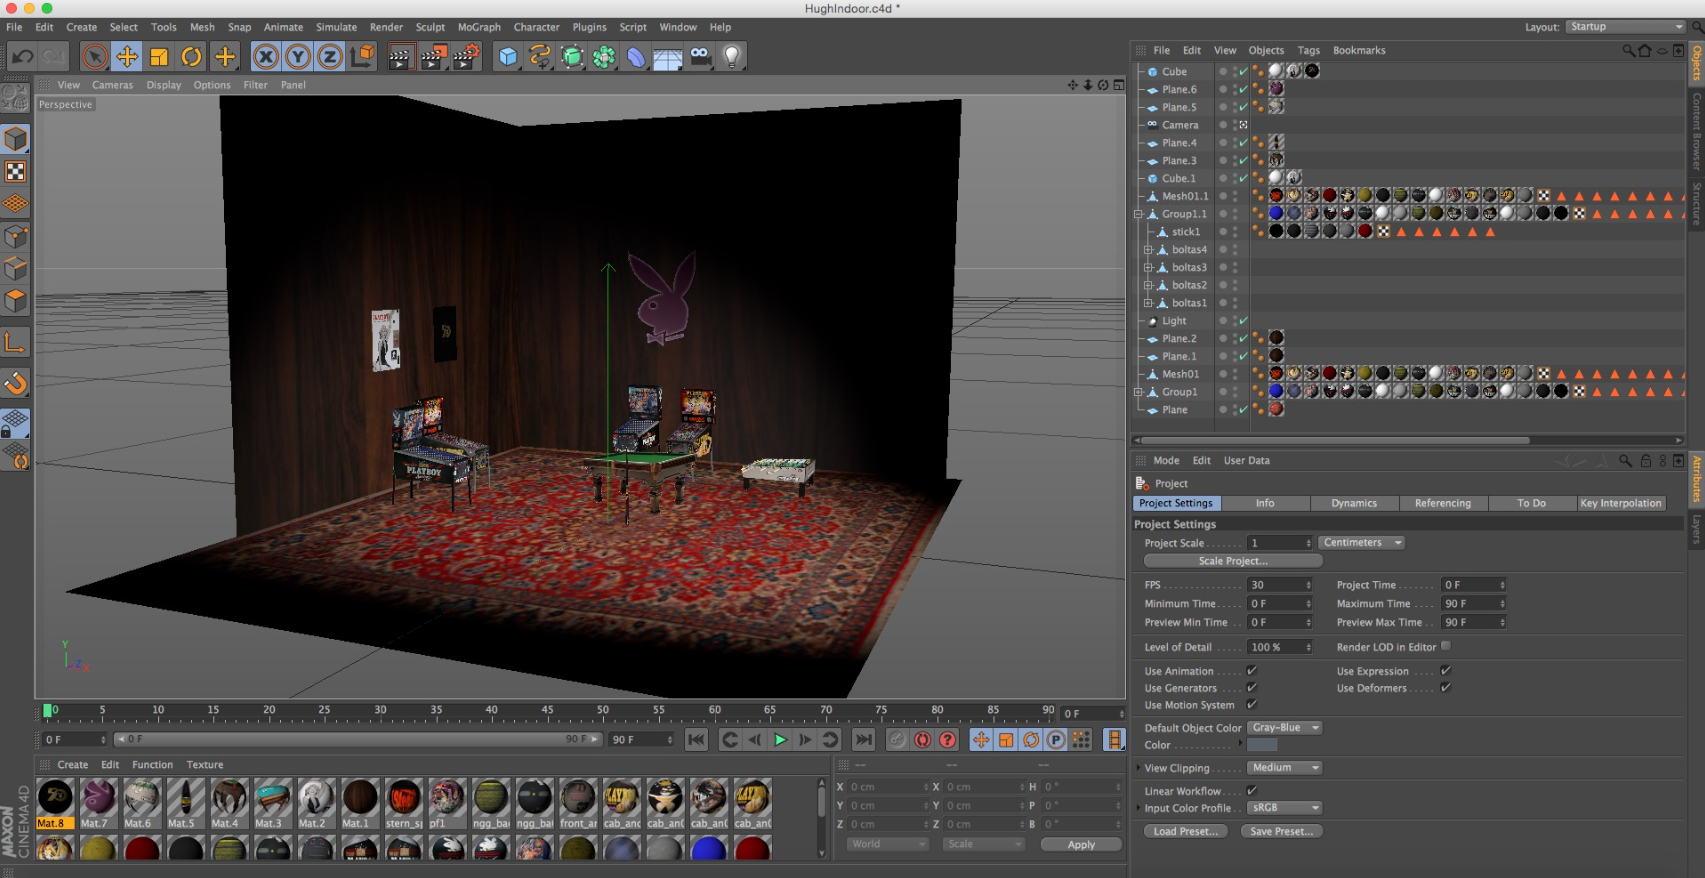The width and height of the screenshot is (1705, 878).
Task: Click the record active objects keyframe button
Action: pyautogui.click(x=922, y=740)
